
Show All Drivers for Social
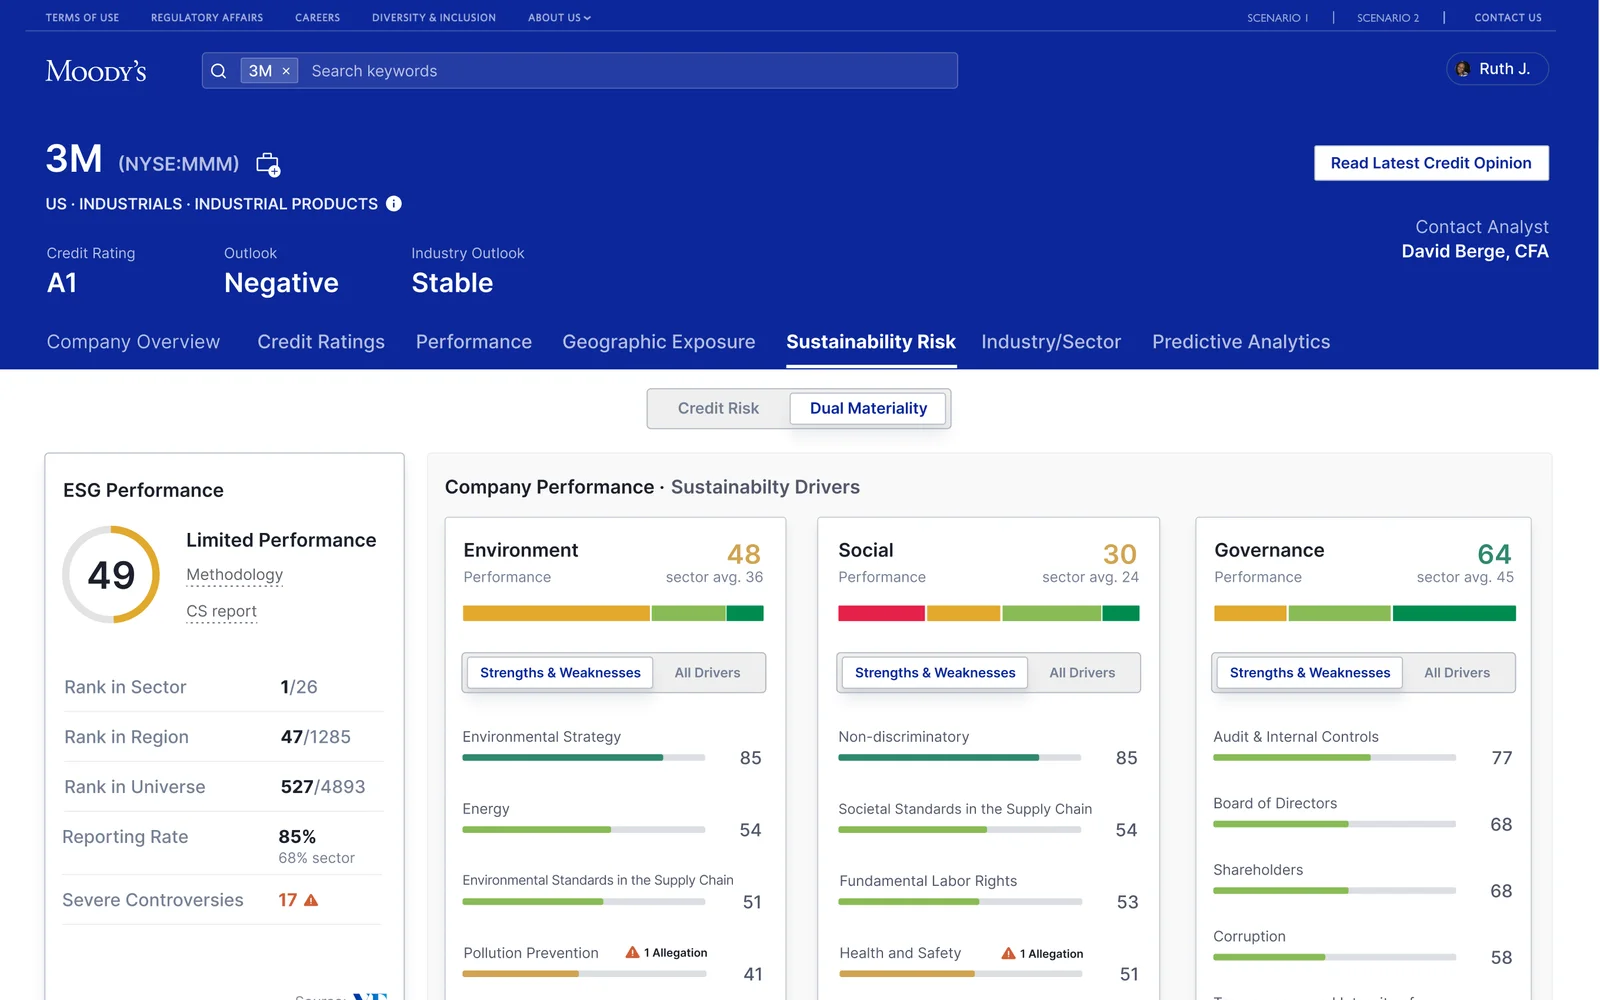pyautogui.click(x=1082, y=673)
